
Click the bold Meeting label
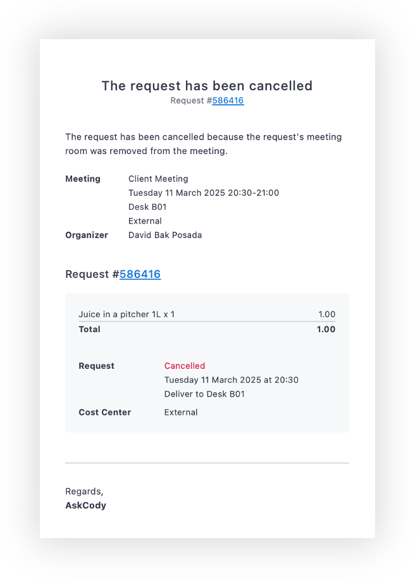(x=83, y=179)
